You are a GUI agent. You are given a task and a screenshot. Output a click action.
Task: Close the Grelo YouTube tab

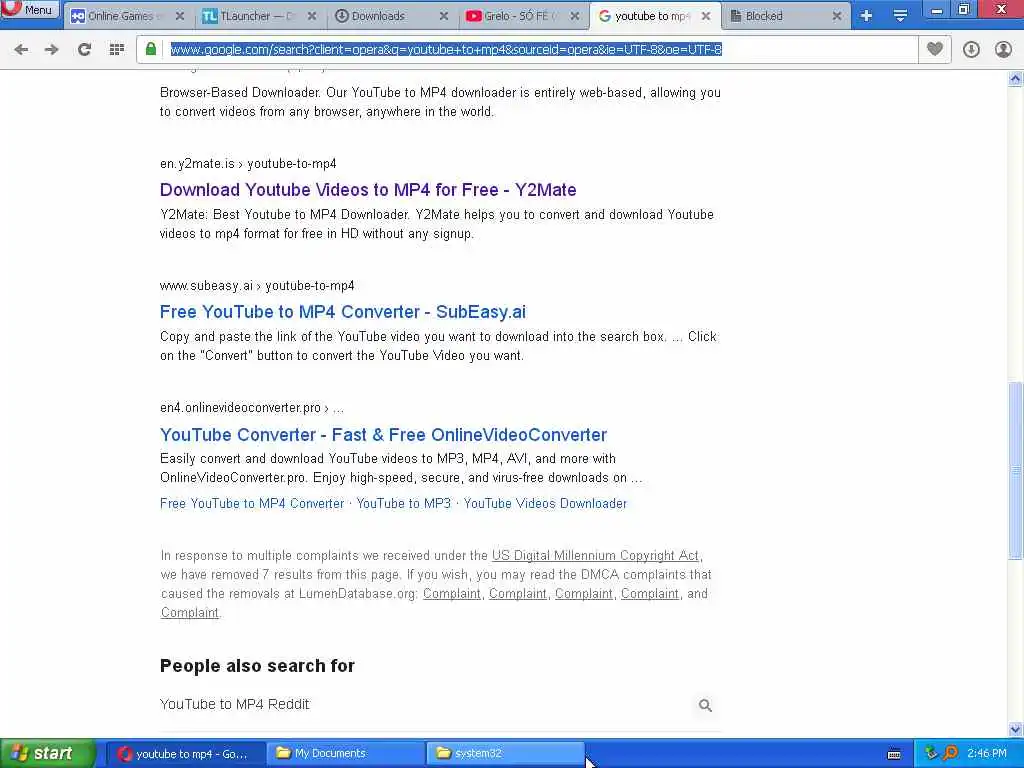tap(575, 16)
